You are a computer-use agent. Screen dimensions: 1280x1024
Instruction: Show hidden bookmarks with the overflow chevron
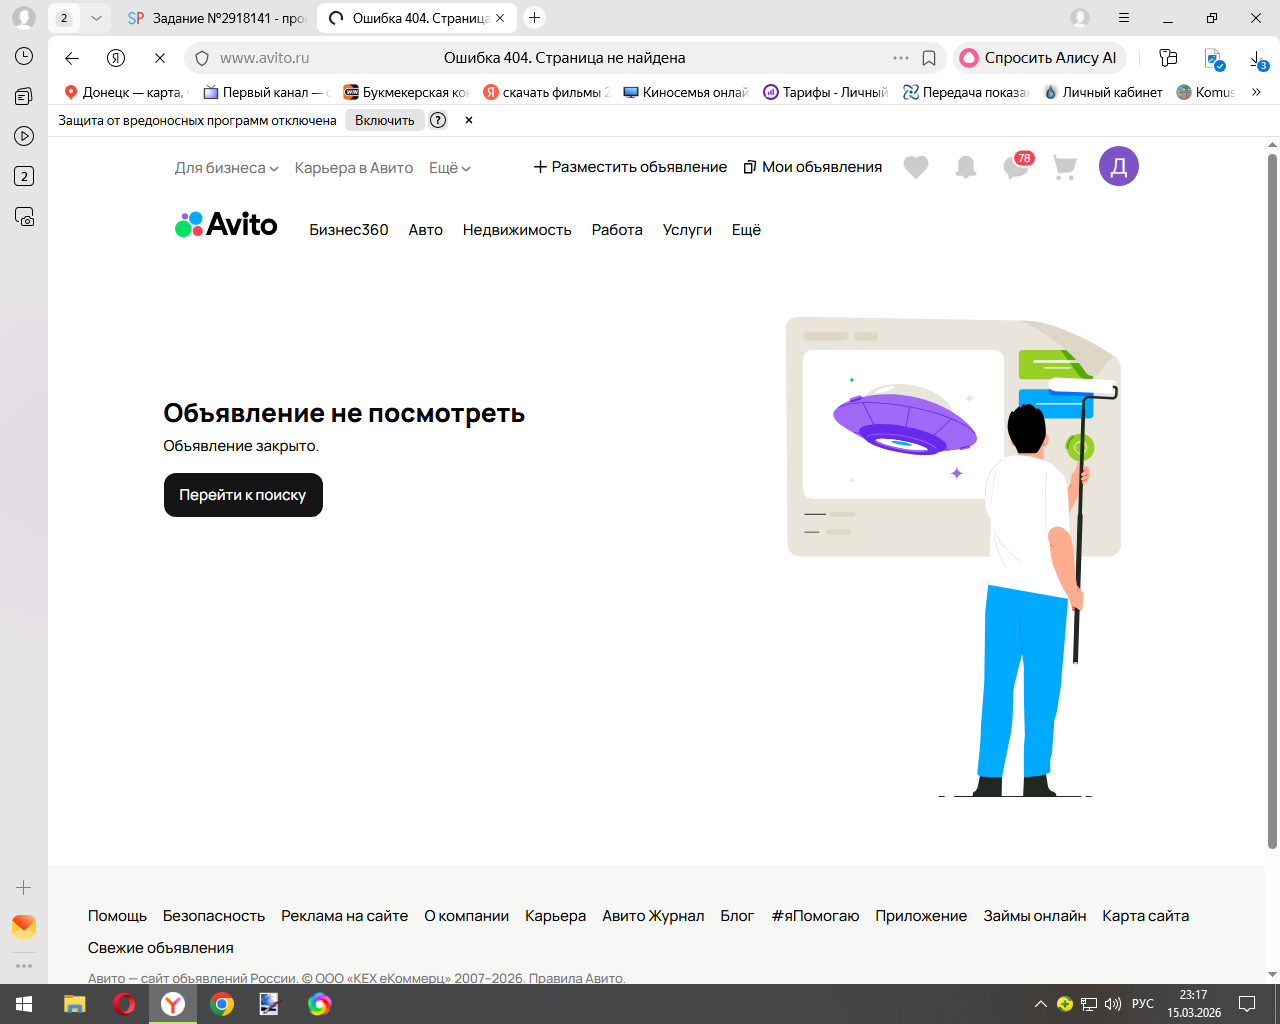point(1256,92)
